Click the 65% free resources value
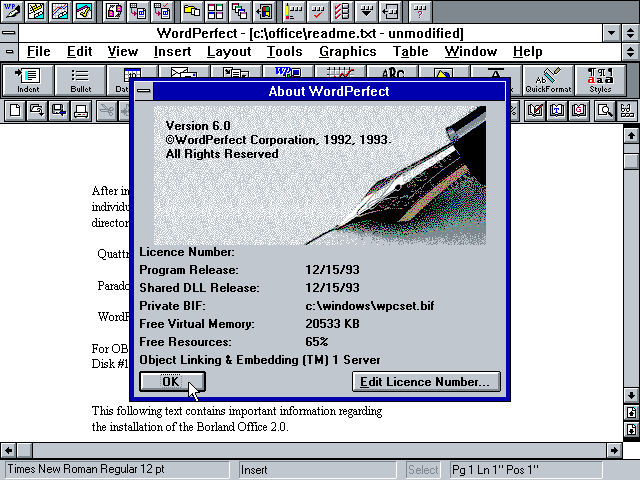Screen dimensions: 640x480 pos(317,342)
